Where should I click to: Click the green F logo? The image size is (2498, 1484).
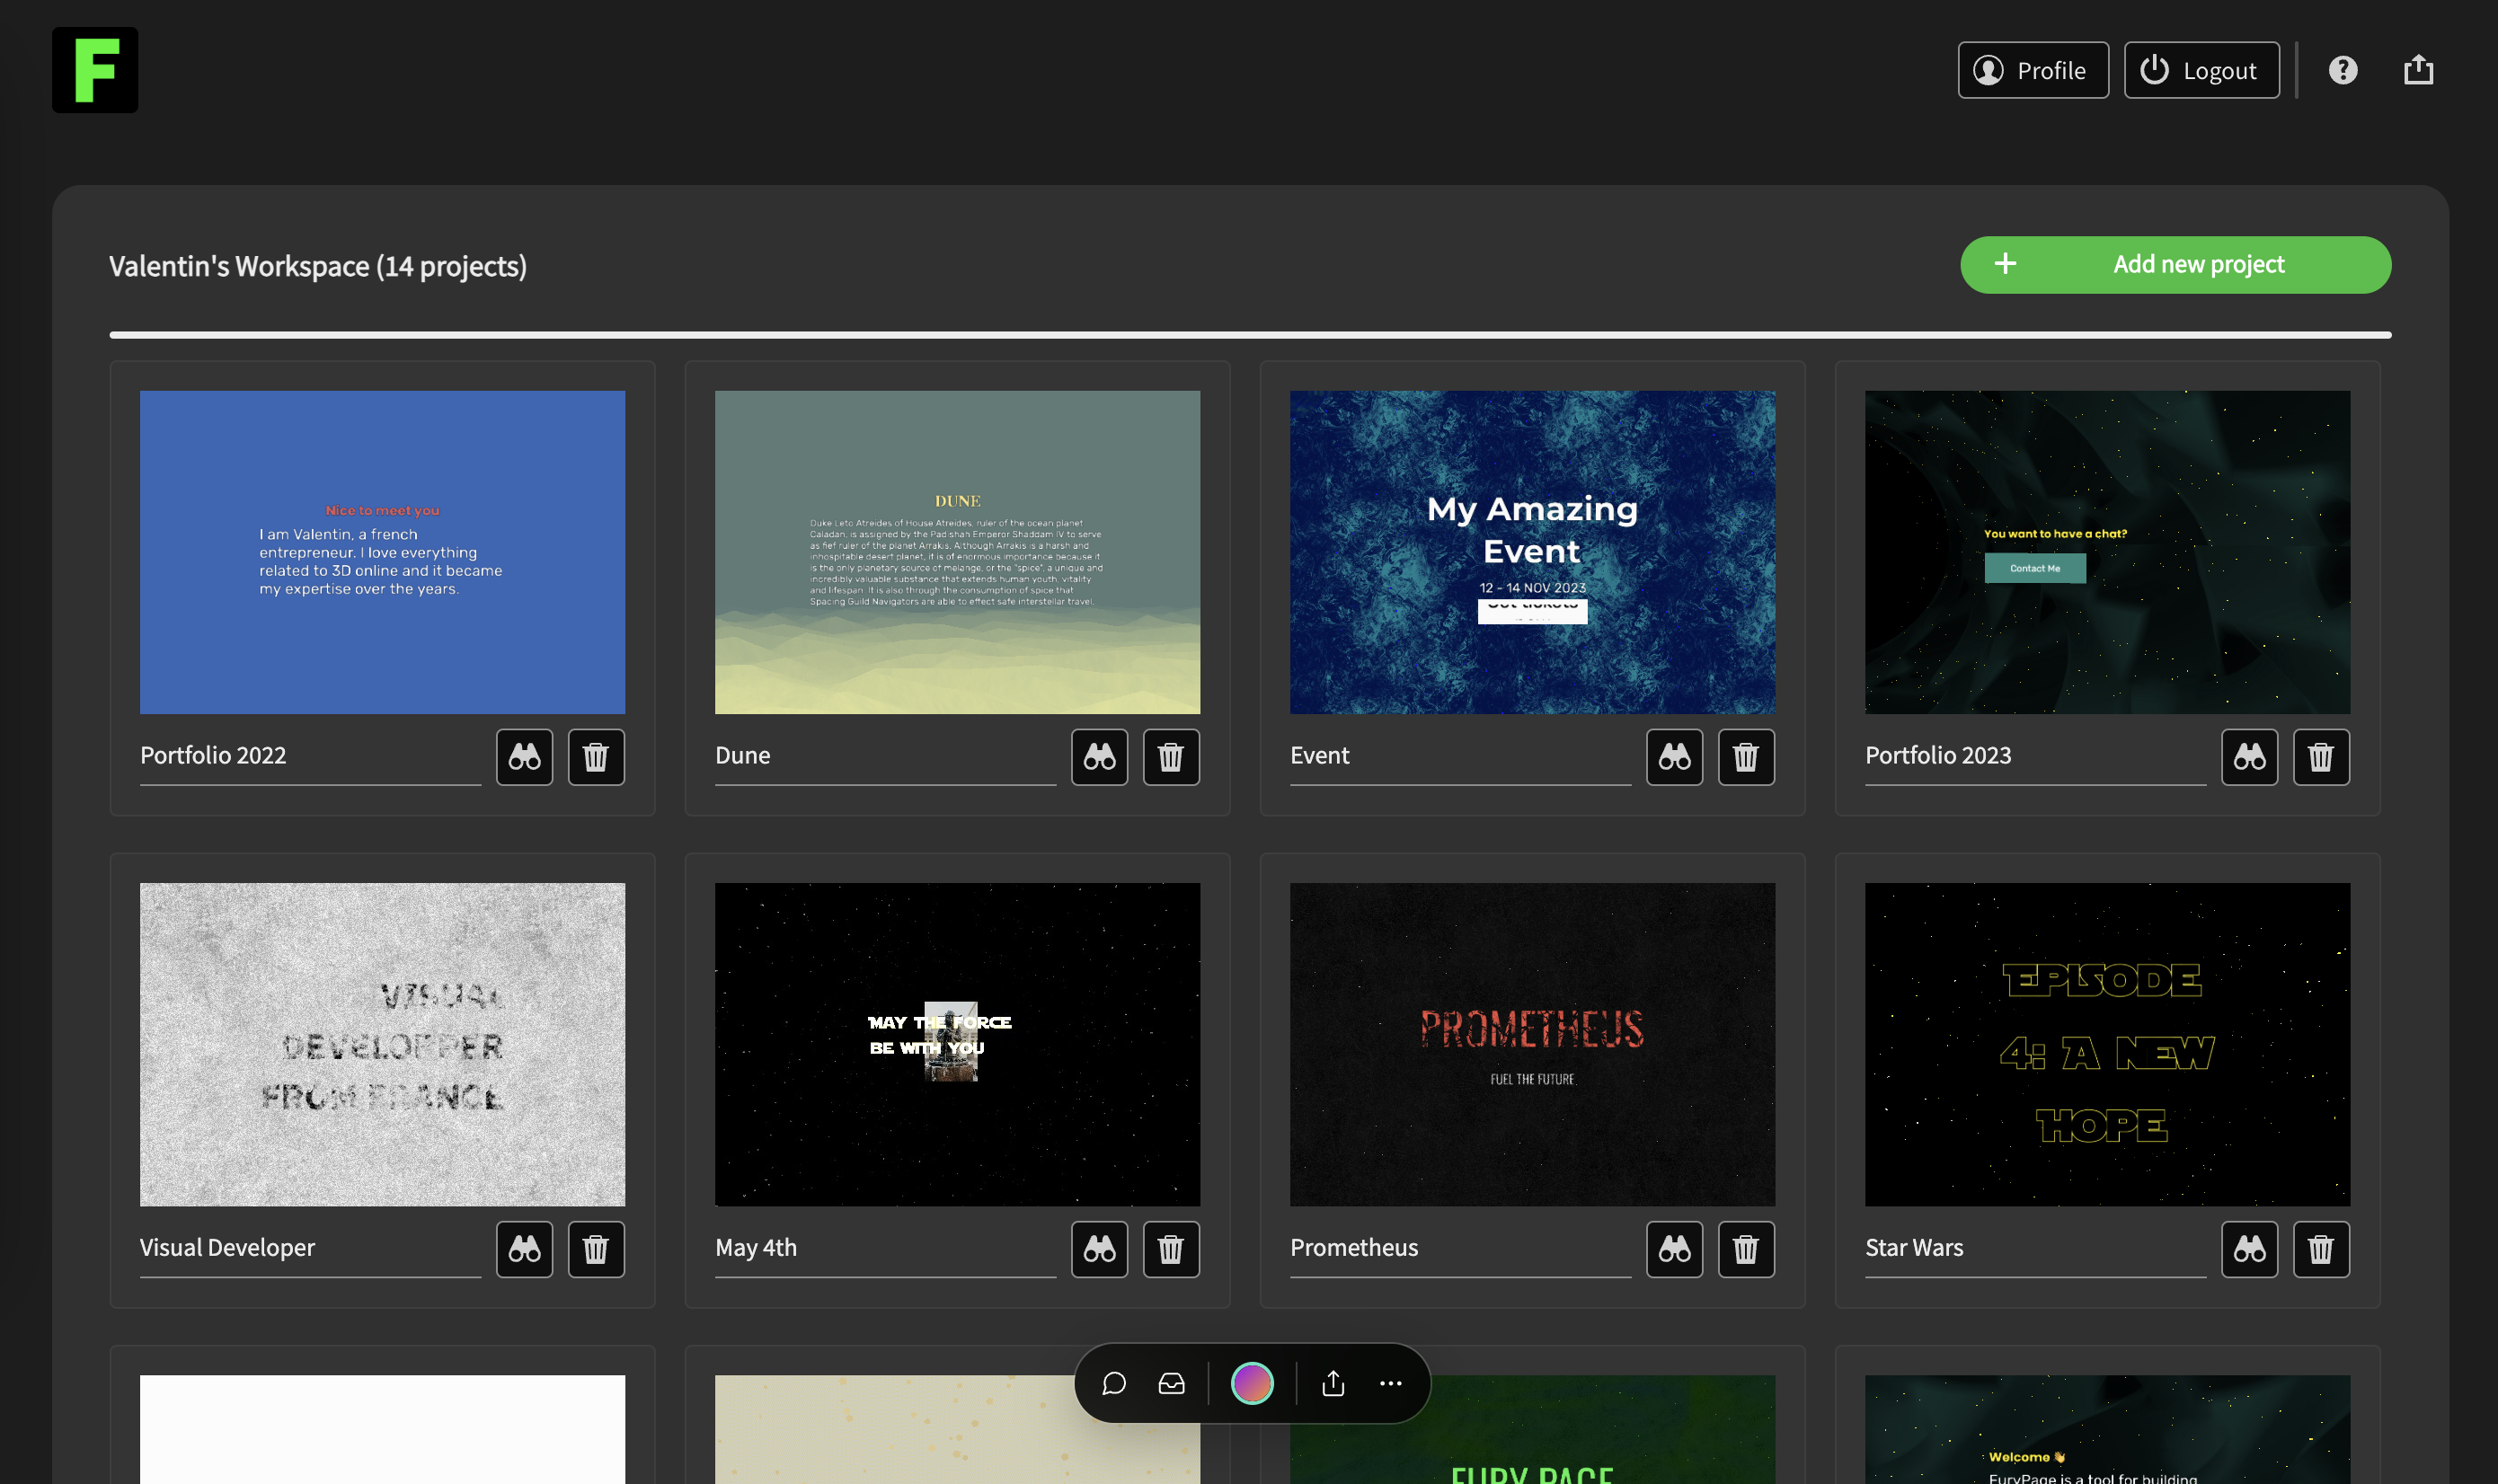(95, 70)
